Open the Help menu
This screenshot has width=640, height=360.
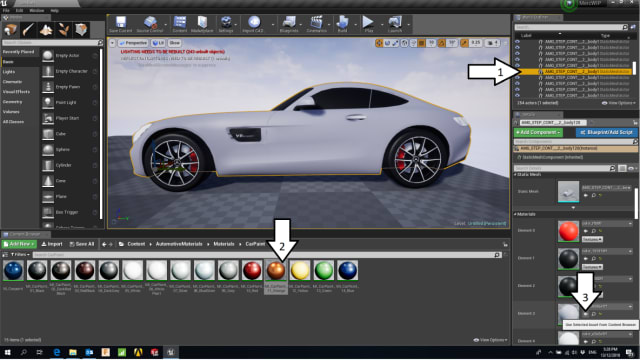tap(55, 11)
